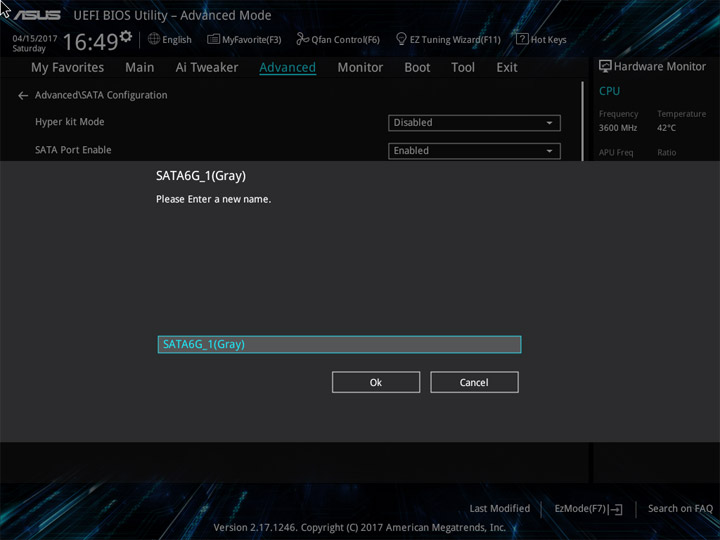Click the vertical scrollbar of the settings list

tap(582, 121)
